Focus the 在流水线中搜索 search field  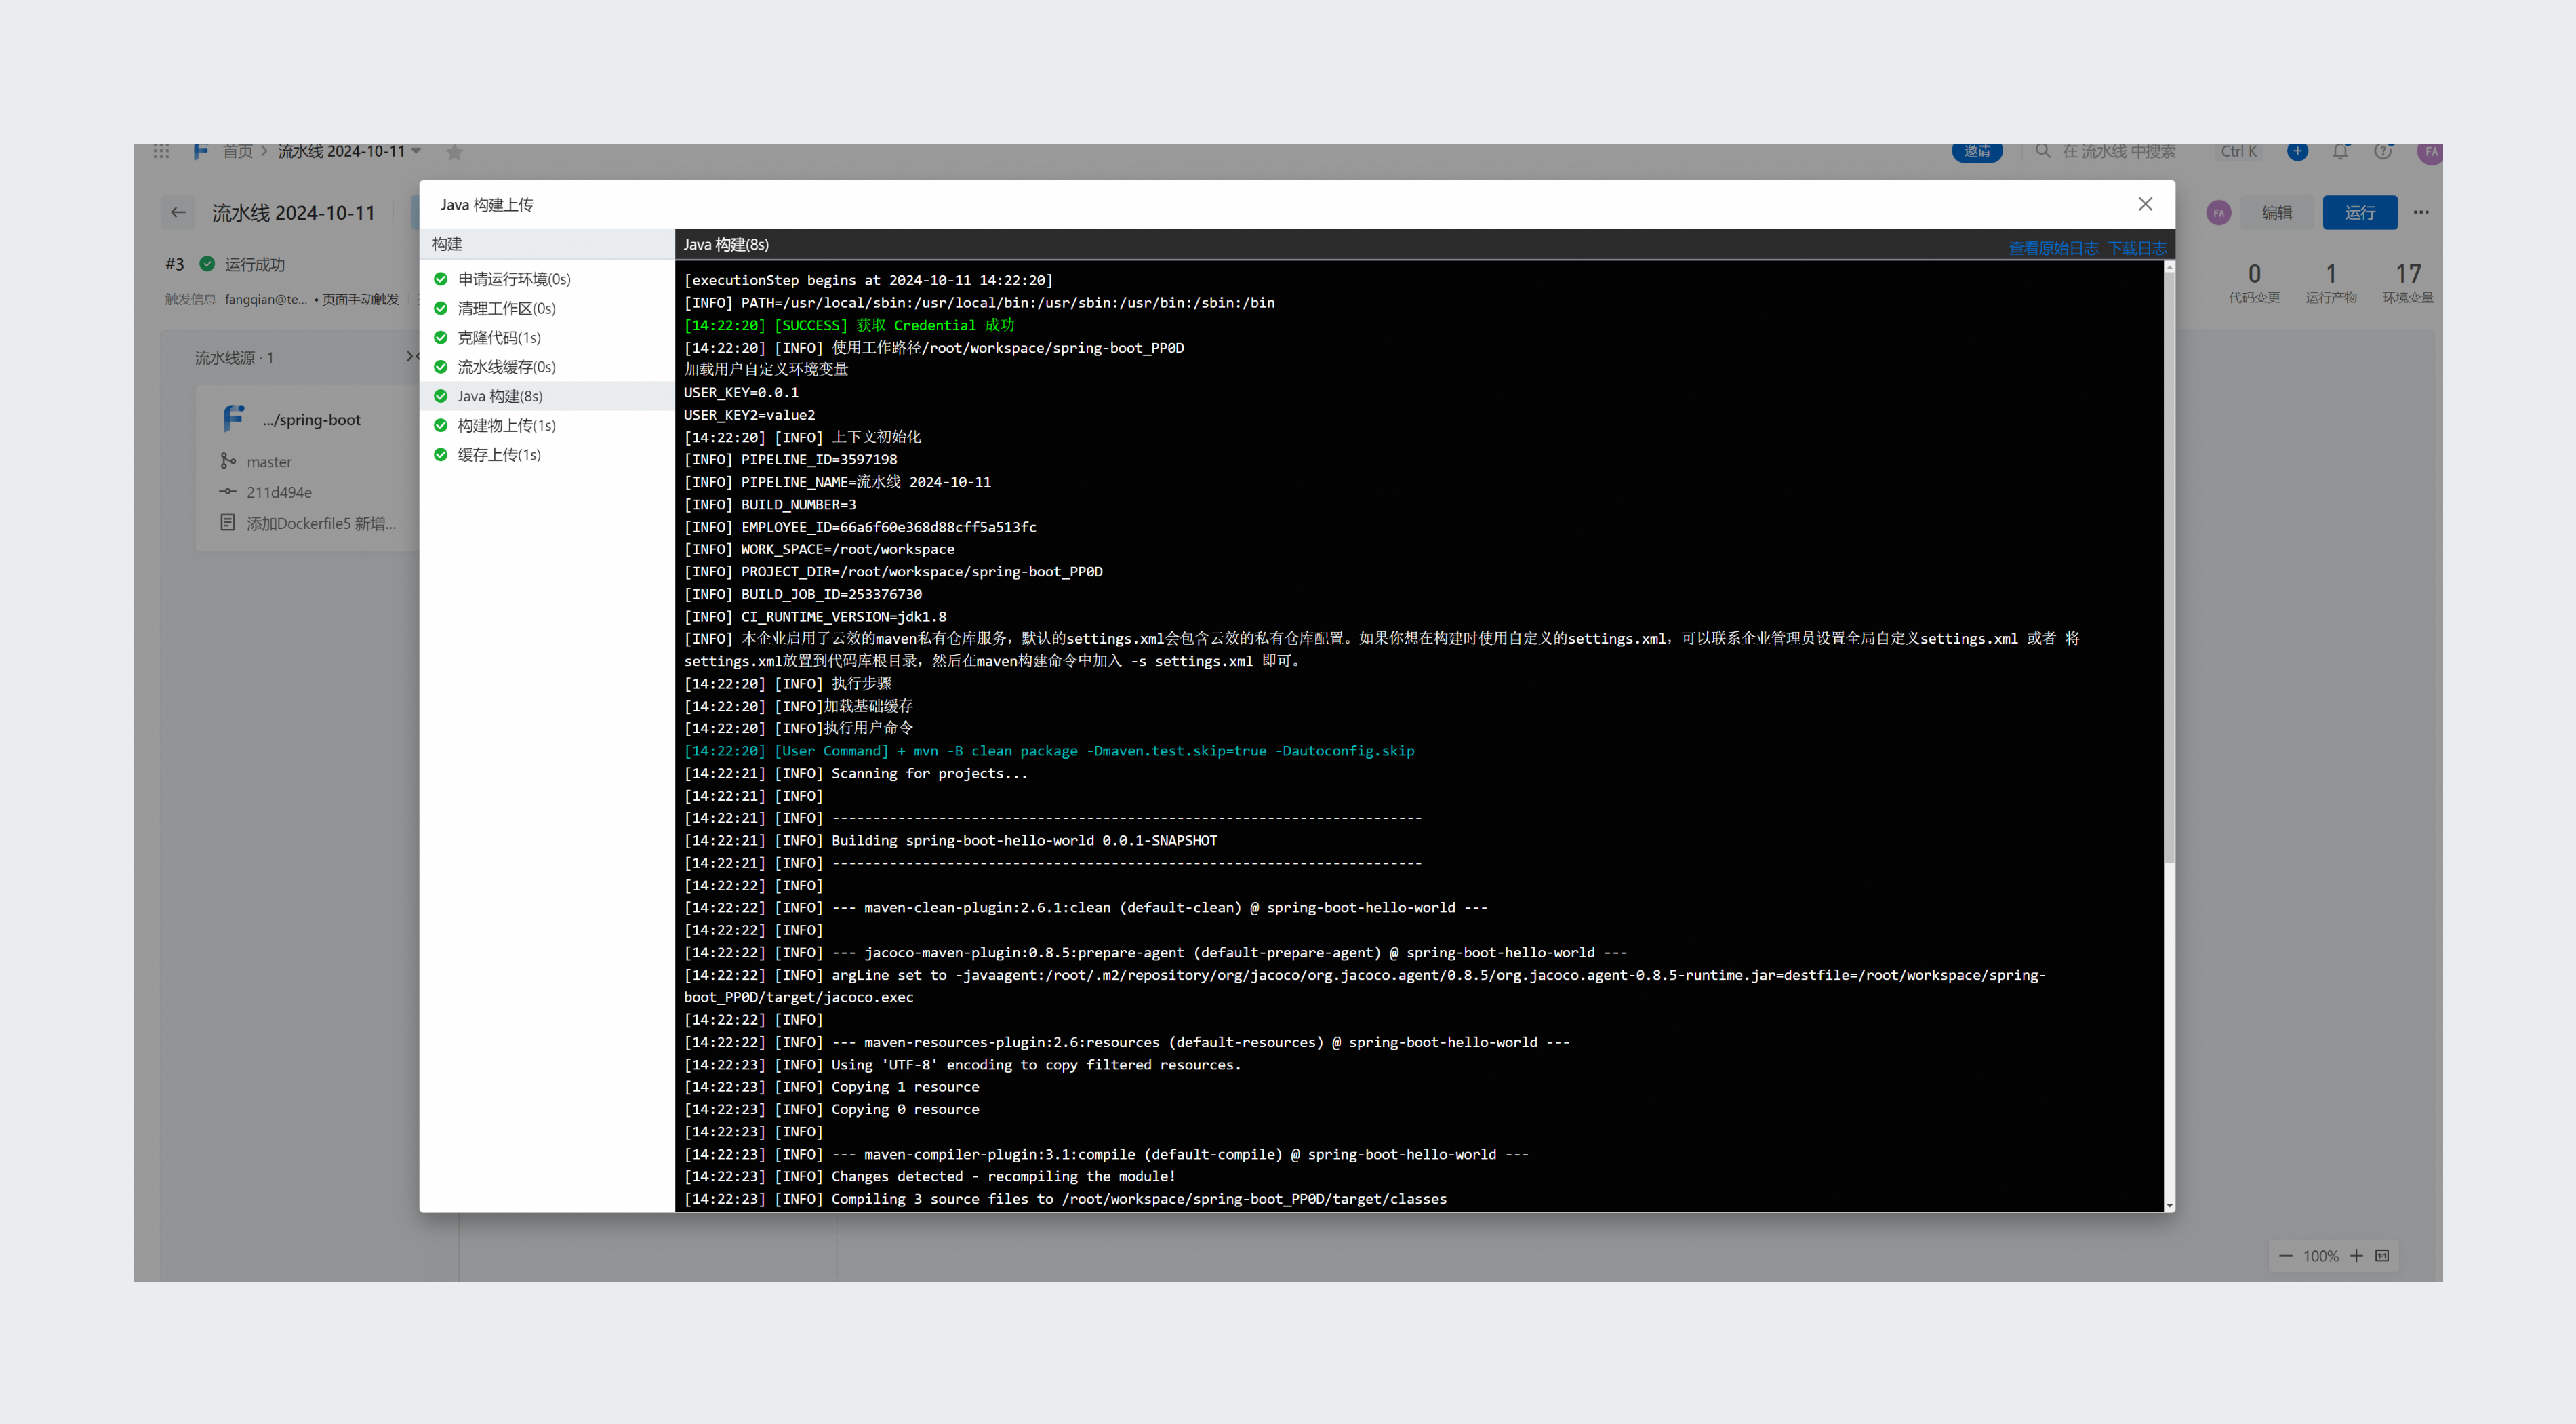pos(2118,151)
